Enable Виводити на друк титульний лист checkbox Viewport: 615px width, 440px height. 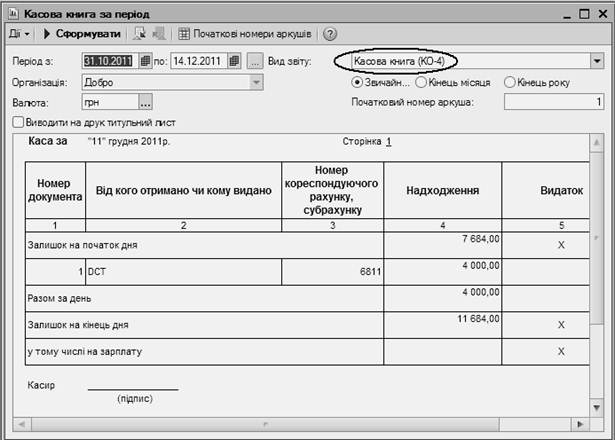coord(18,122)
